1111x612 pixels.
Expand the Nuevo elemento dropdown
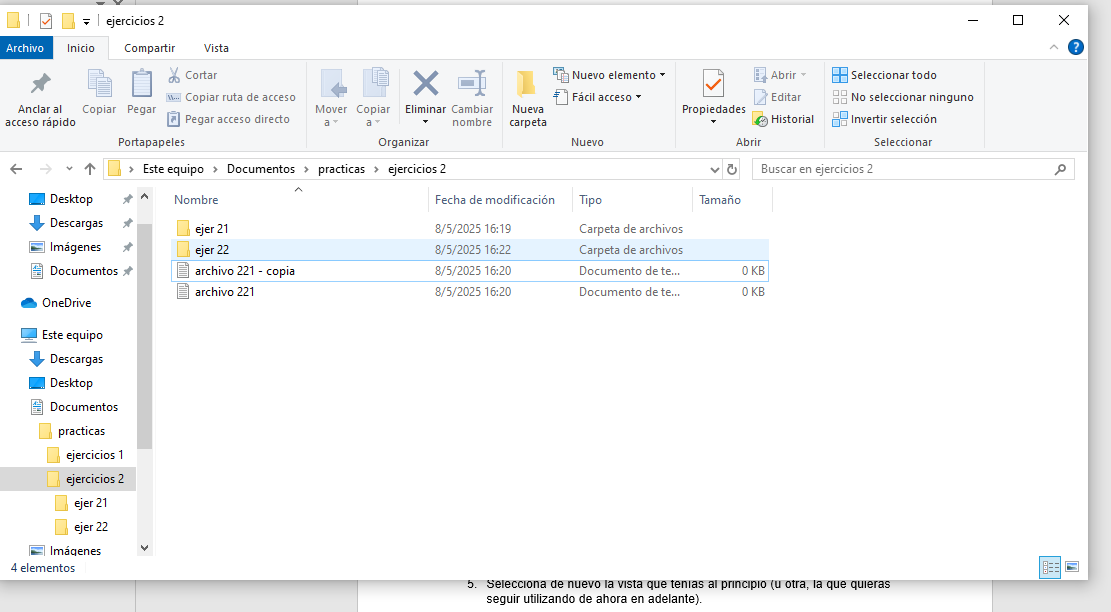pos(609,75)
